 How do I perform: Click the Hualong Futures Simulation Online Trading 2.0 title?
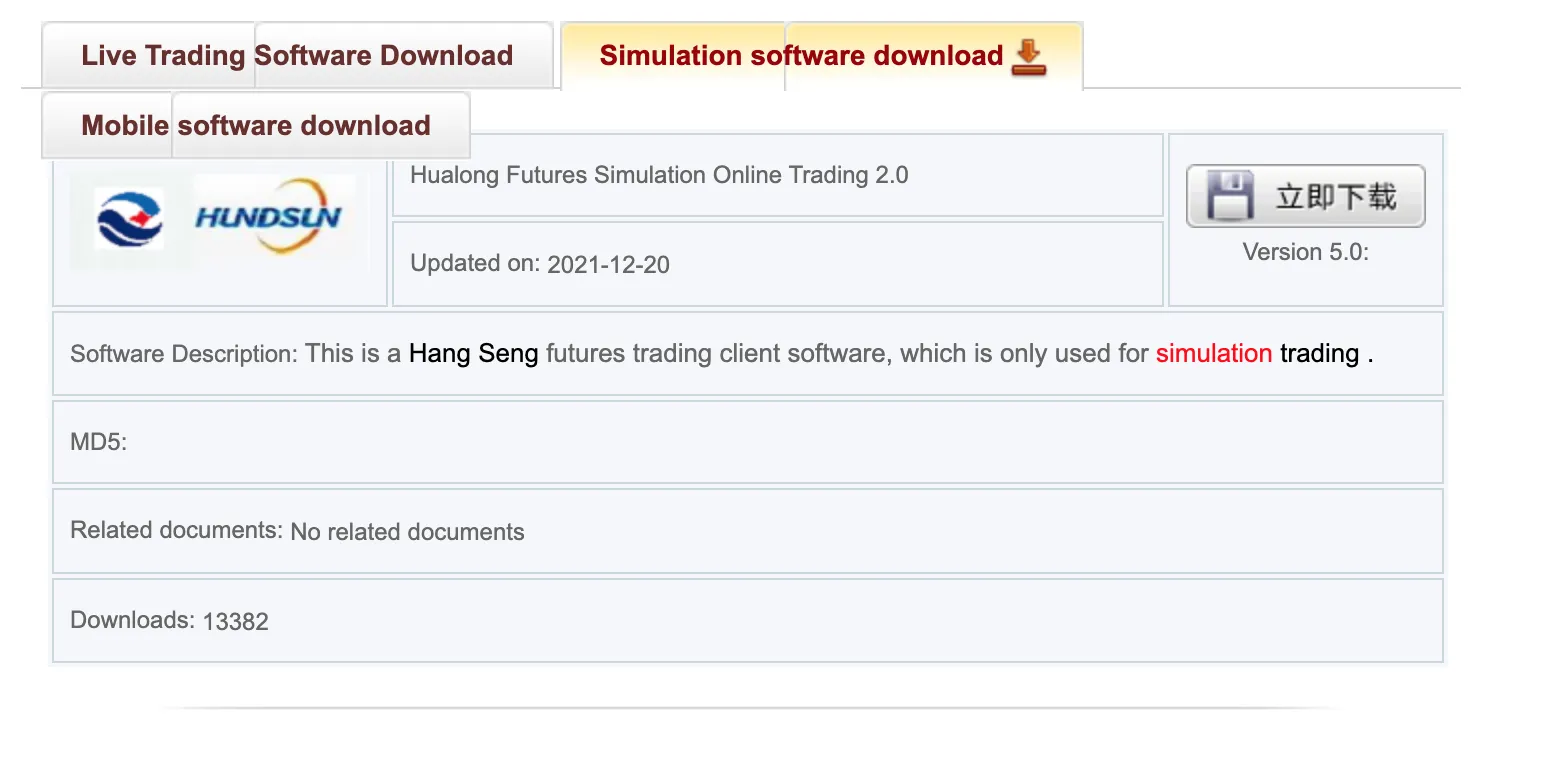659,175
